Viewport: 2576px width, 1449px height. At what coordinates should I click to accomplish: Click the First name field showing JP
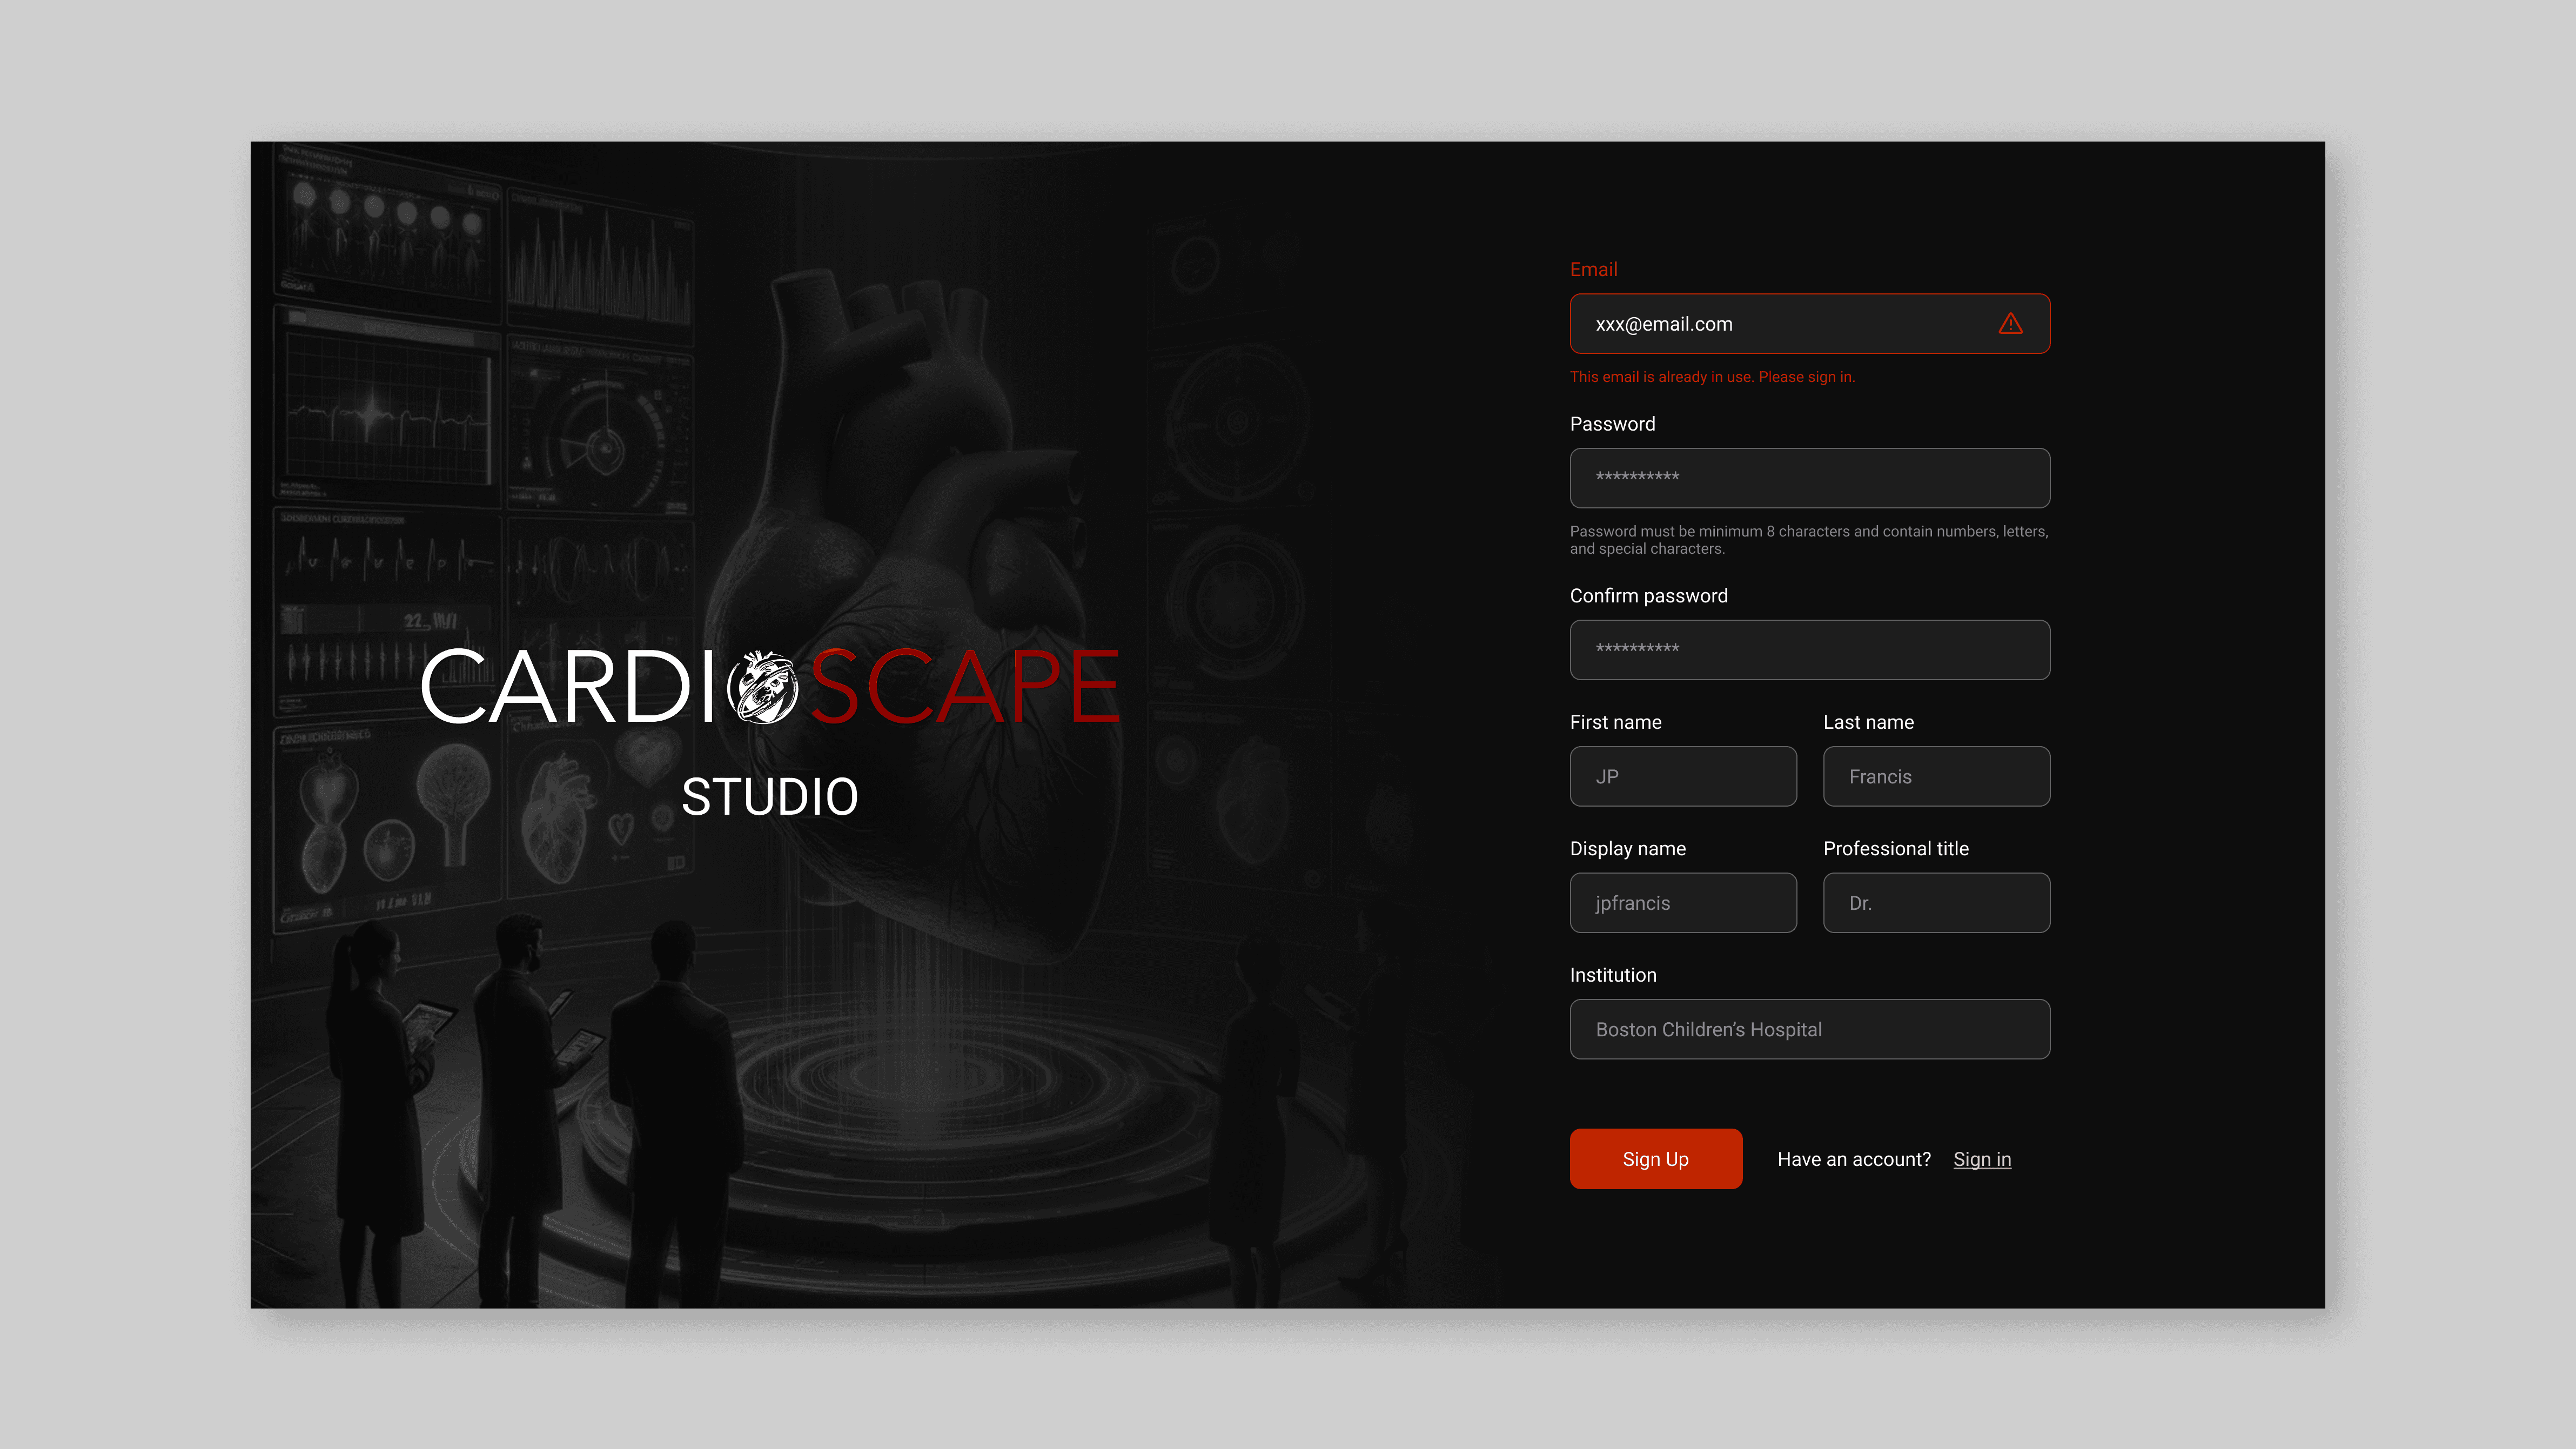tap(1683, 776)
